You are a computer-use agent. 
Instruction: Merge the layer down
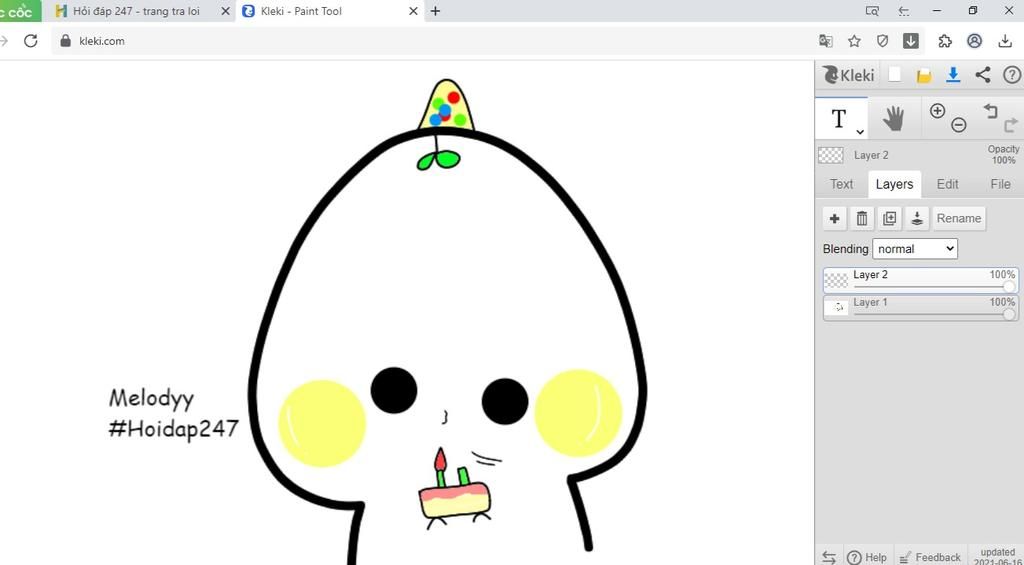tap(917, 219)
